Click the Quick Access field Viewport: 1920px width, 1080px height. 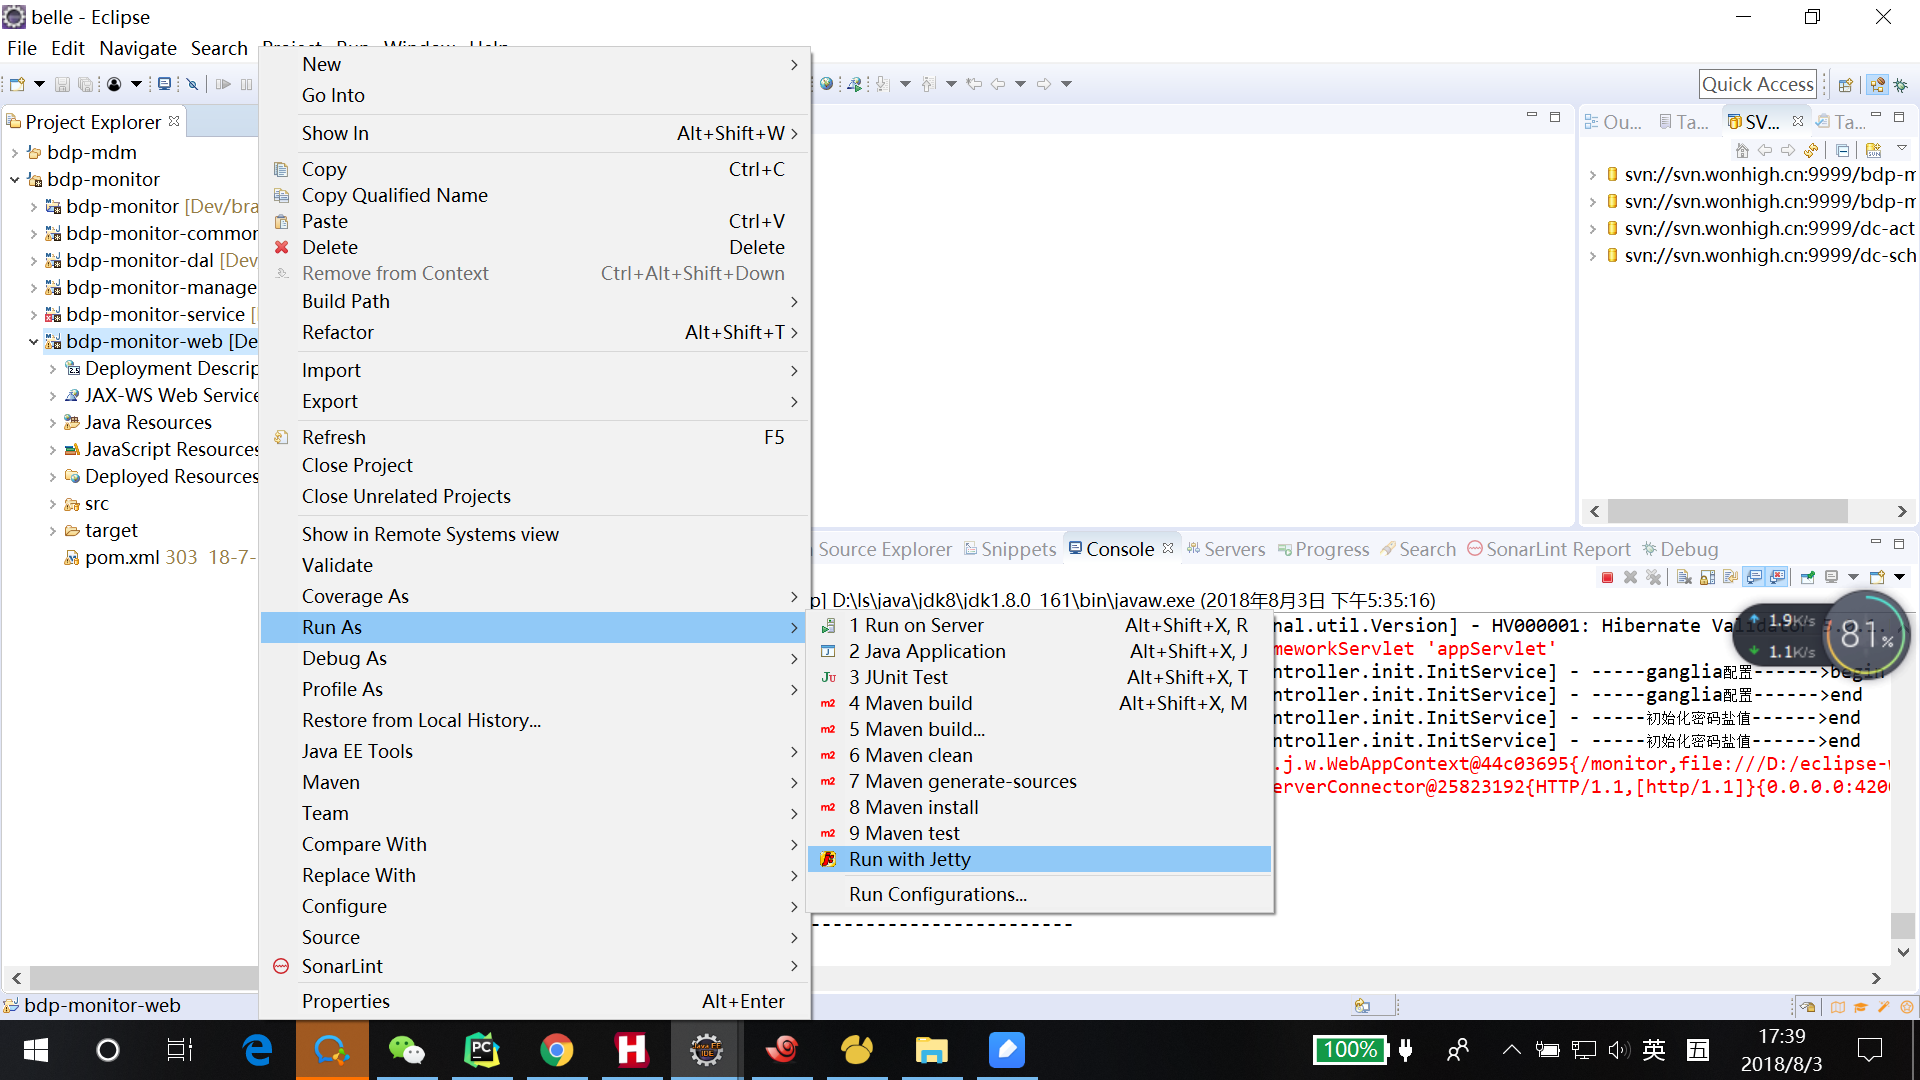click(x=1757, y=84)
